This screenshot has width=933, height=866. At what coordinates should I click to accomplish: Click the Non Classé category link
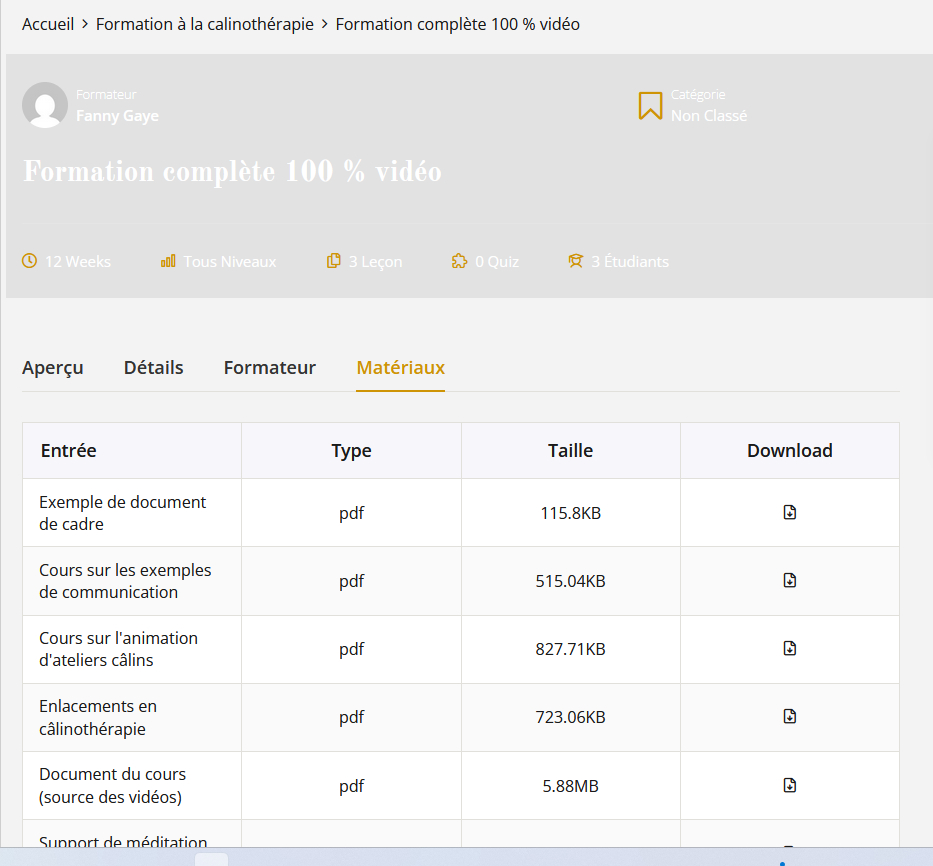click(709, 116)
